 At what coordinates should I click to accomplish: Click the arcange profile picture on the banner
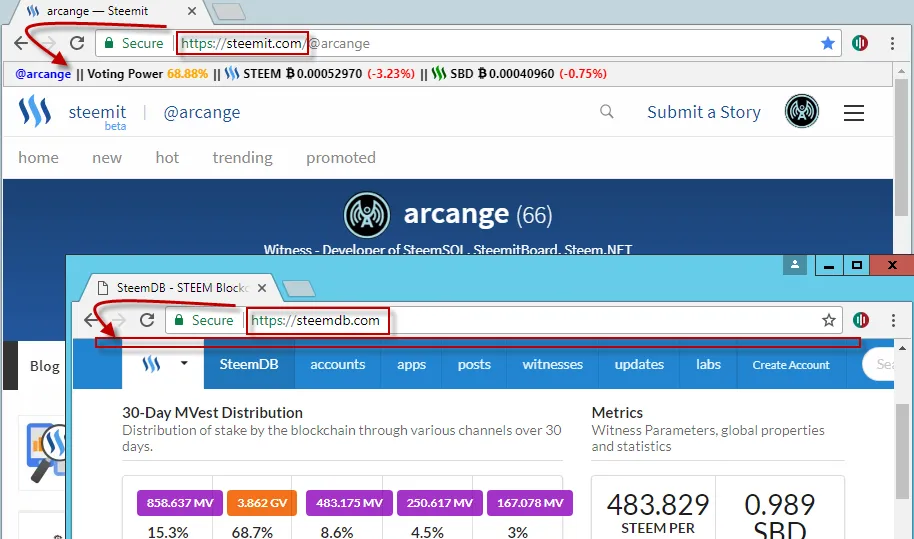point(367,215)
